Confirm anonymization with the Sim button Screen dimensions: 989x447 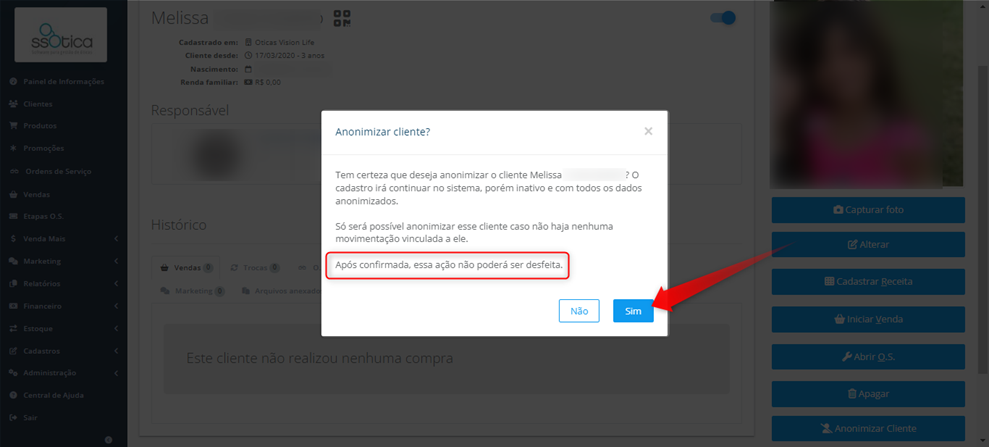point(633,311)
